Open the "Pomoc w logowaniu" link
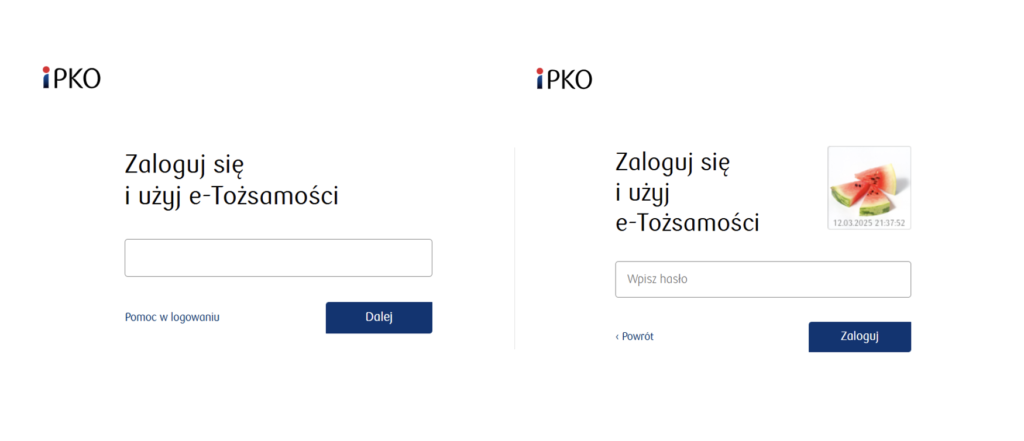The height and width of the screenshot is (441, 1024). pos(172,317)
